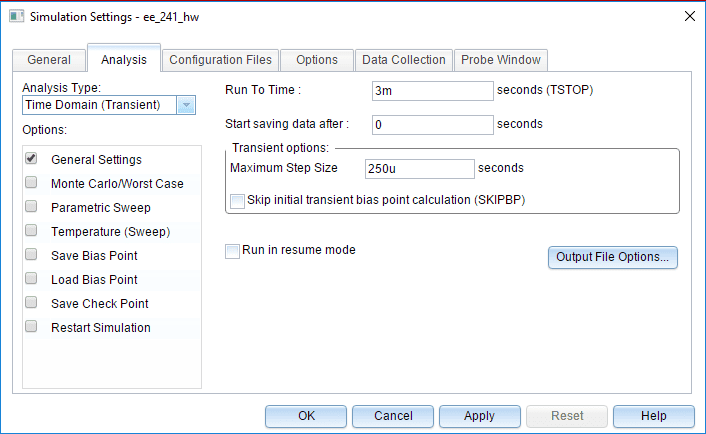The width and height of the screenshot is (706, 434).
Task: Switch to the Probe Window tab
Action: tap(500, 60)
